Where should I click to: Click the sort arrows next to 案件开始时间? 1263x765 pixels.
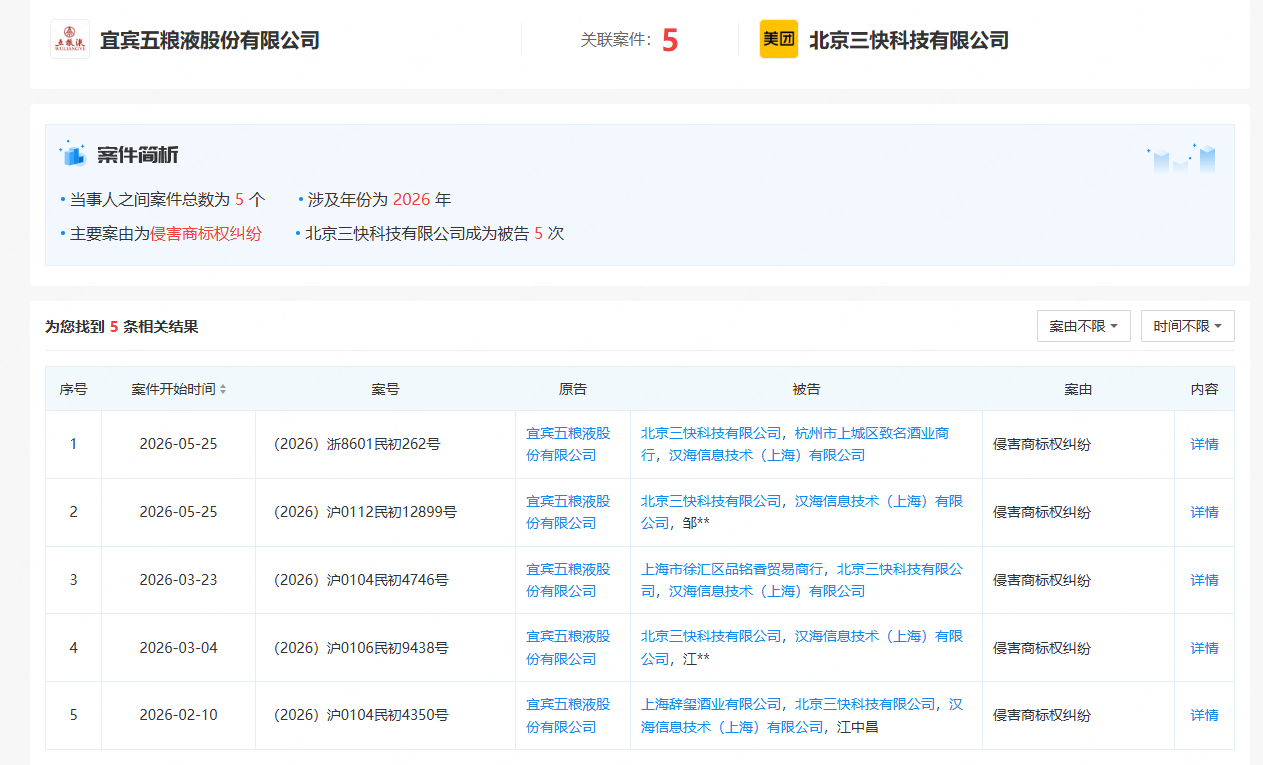(x=223, y=389)
